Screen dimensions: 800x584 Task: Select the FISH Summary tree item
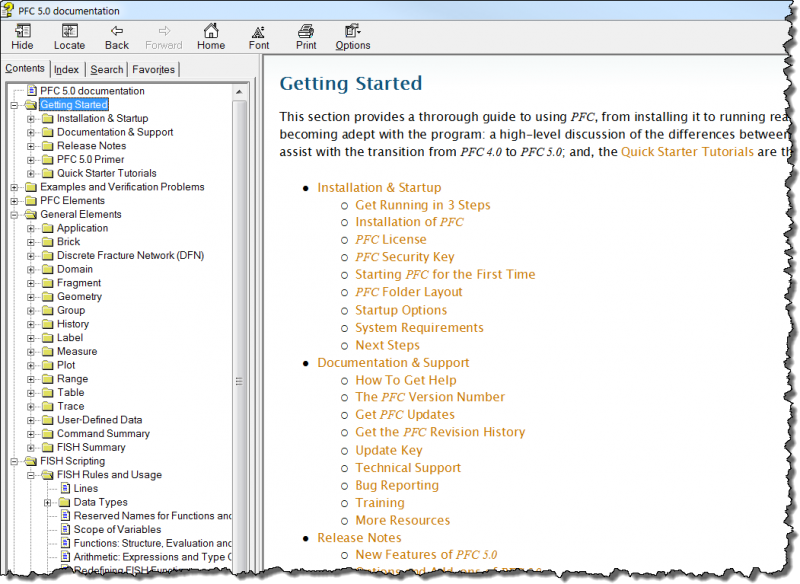tap(91, 448)
